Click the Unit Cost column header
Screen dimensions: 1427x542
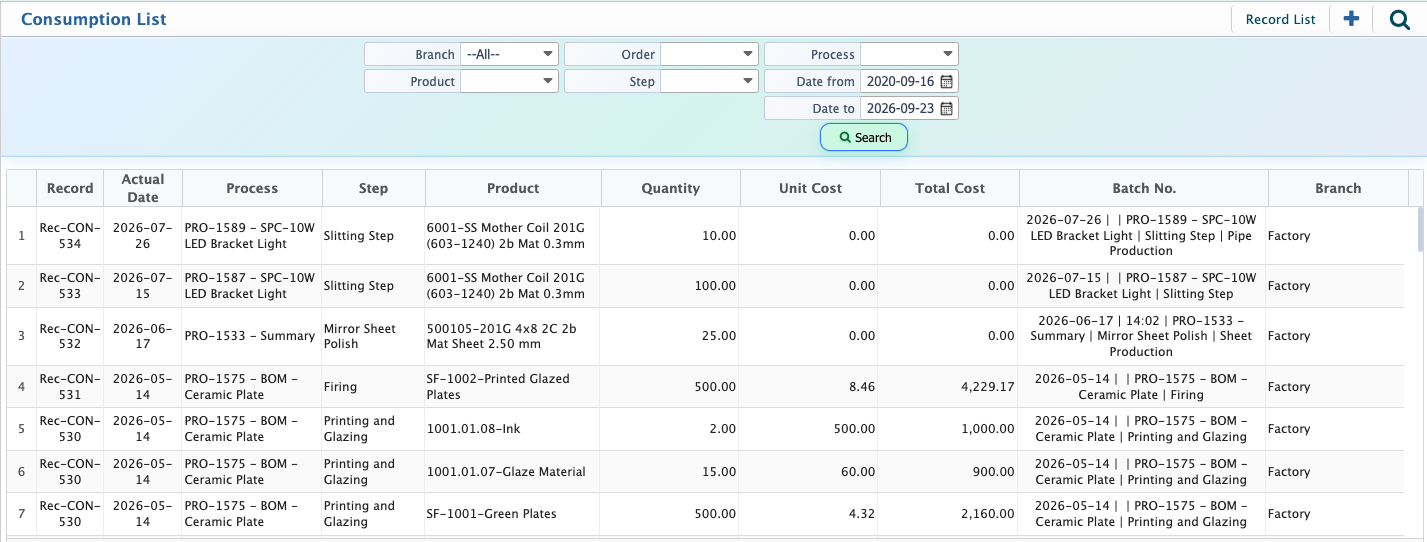[810, 188]
